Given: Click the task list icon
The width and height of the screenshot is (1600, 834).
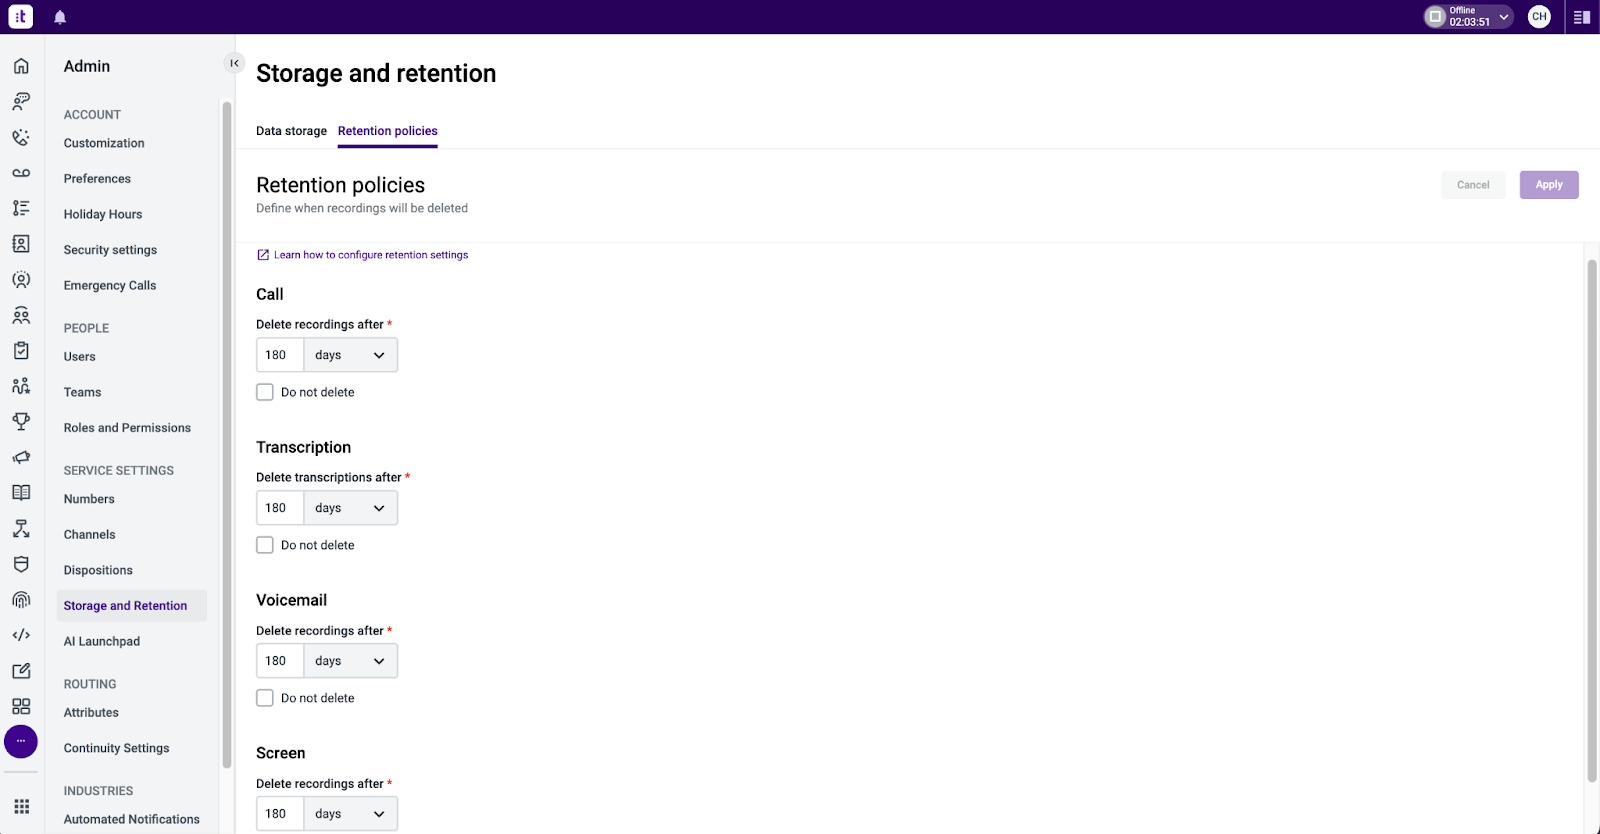Looking at the screenshot, I should [21, 208].
